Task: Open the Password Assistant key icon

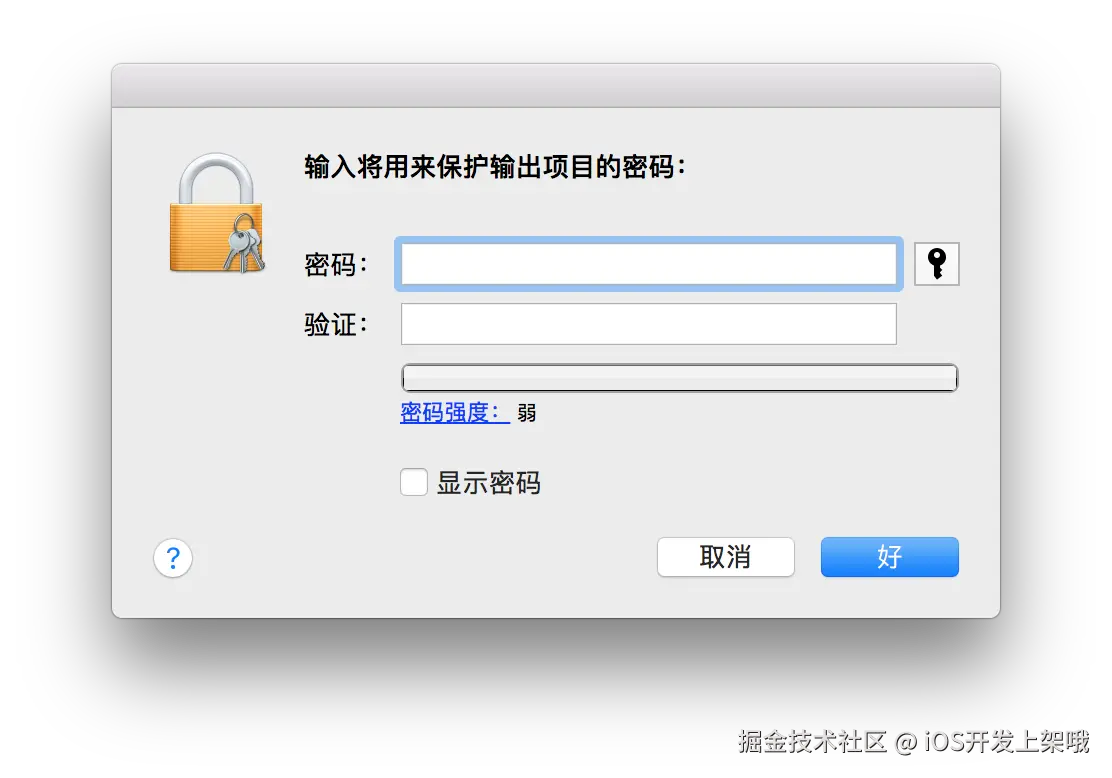Action: click(936, 264)
